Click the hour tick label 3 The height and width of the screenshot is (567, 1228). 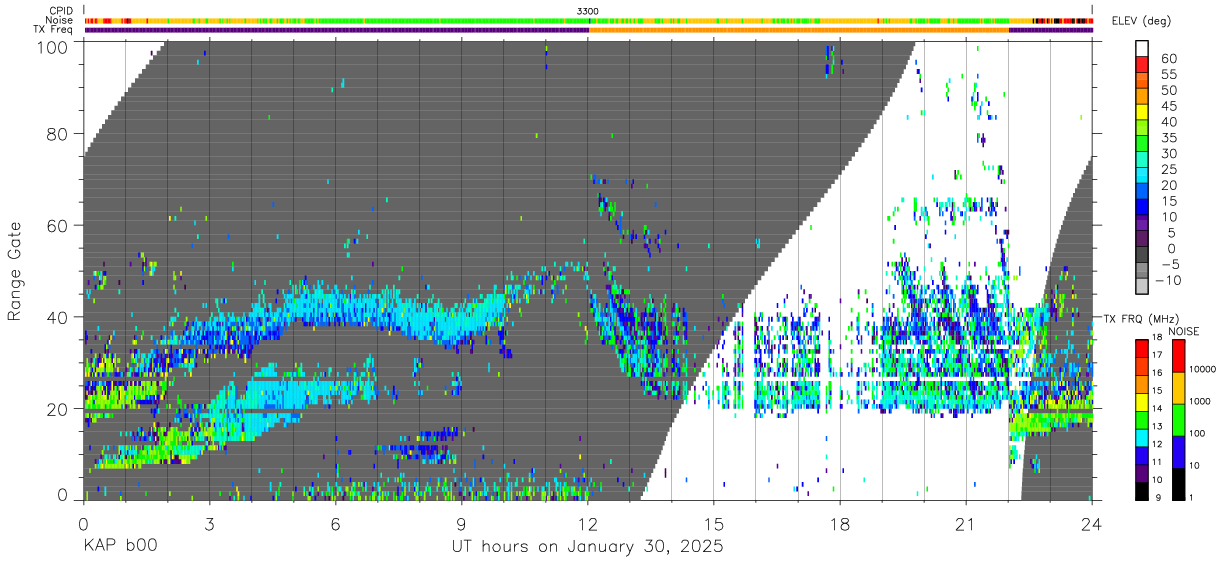point(209,523)
